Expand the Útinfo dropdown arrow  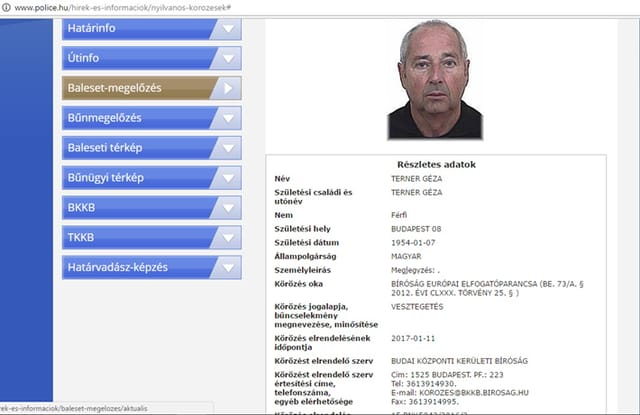[x=228, y=58]
